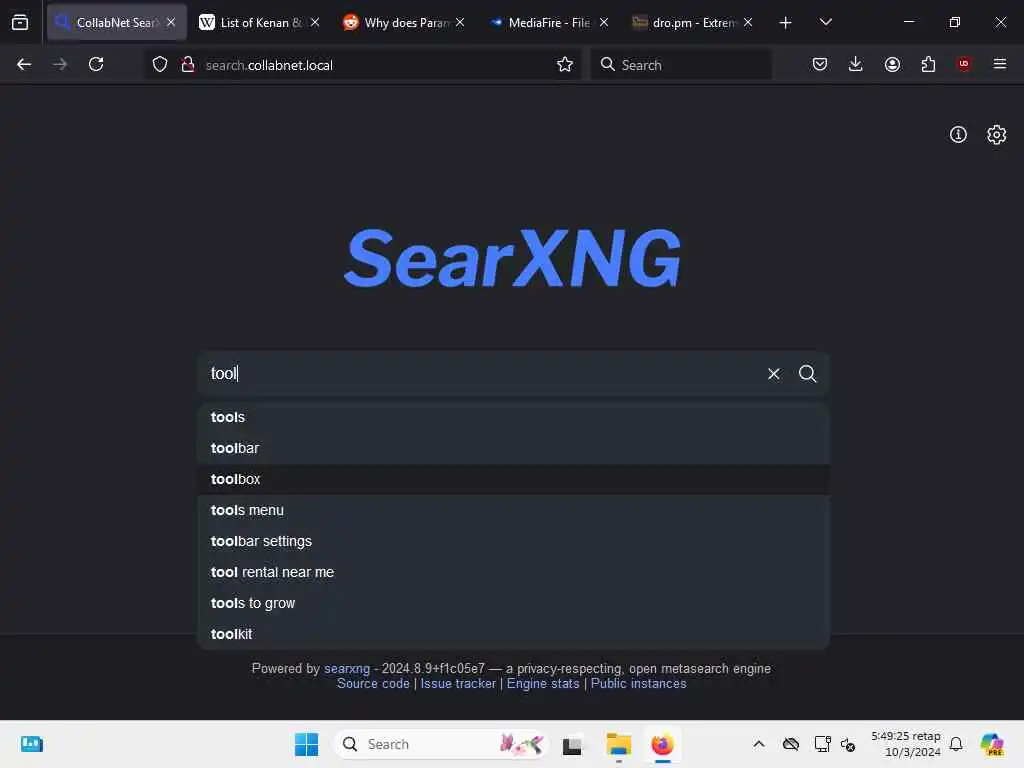Click the Windows taskbar Search box

pos(441,744)
